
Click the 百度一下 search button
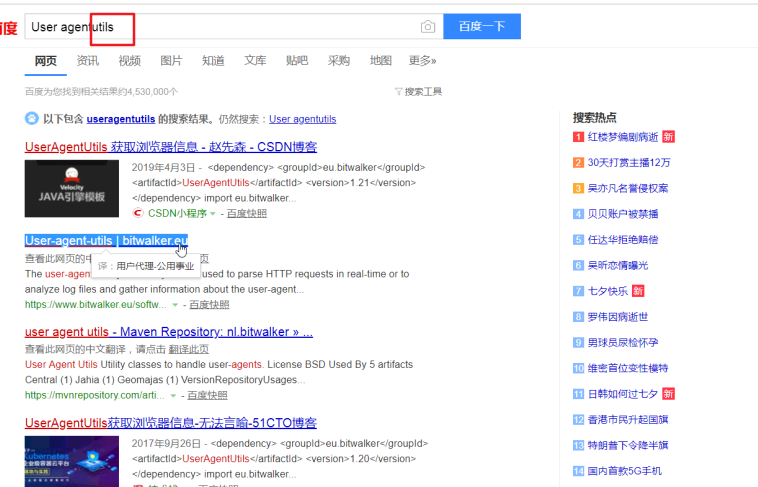(x=482, y=26)
